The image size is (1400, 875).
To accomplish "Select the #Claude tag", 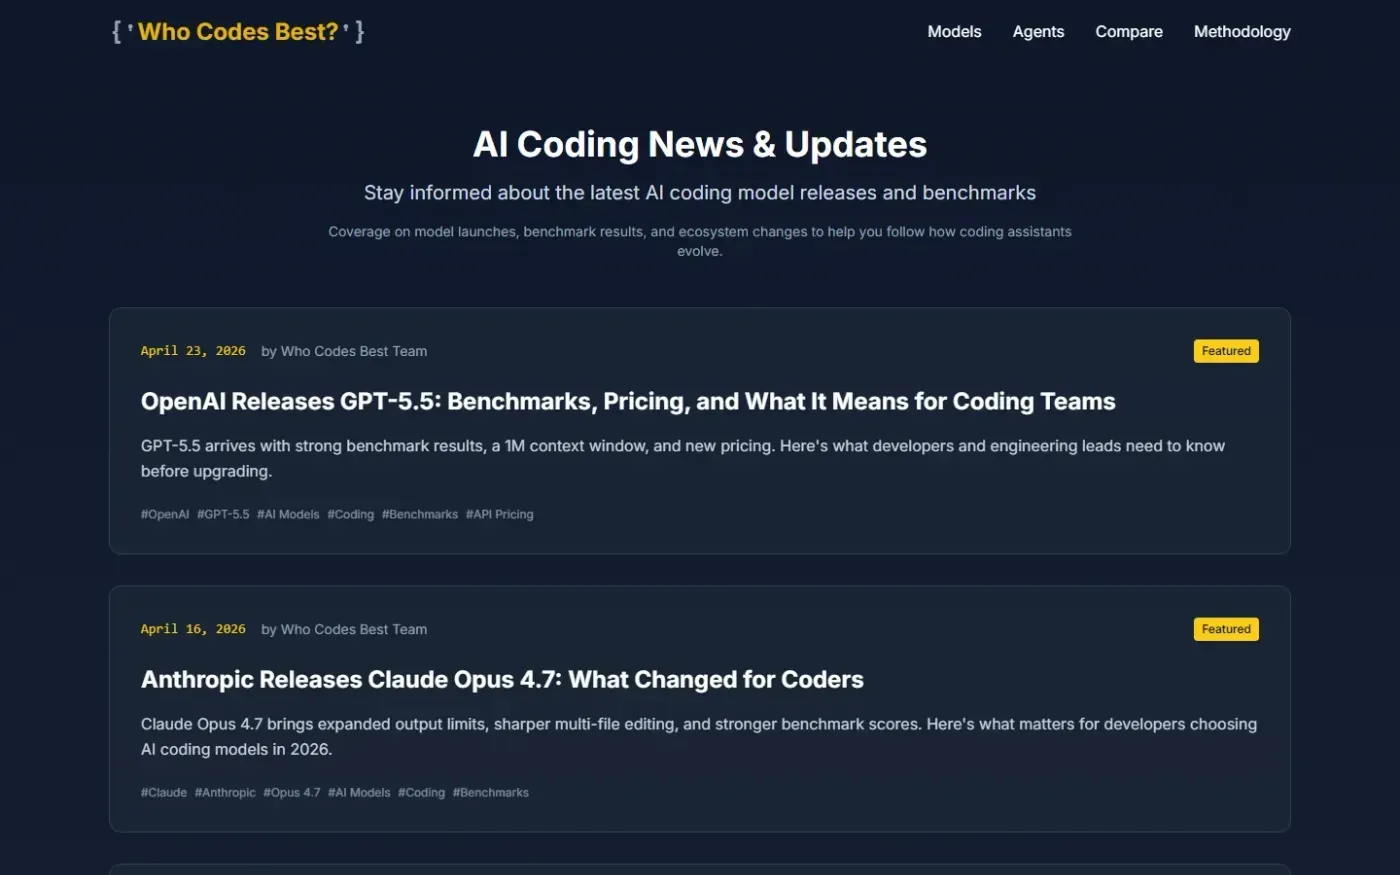I will pyautogui.click(x=164, y=792).
